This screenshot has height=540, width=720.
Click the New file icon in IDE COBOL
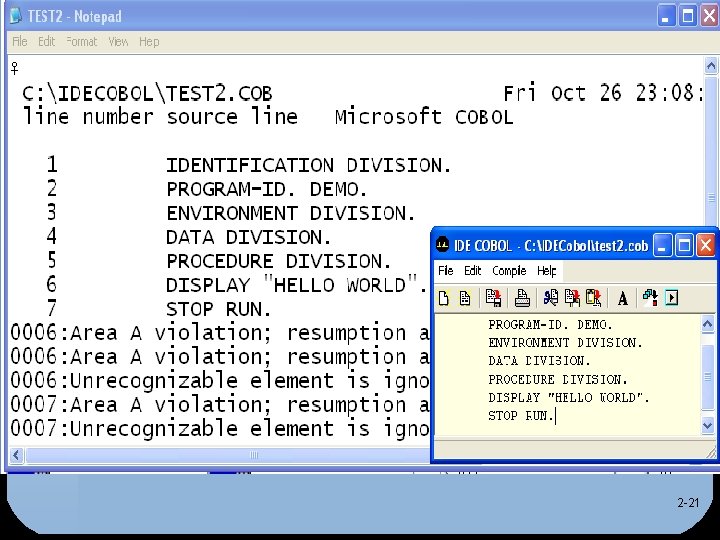[444, 298]
